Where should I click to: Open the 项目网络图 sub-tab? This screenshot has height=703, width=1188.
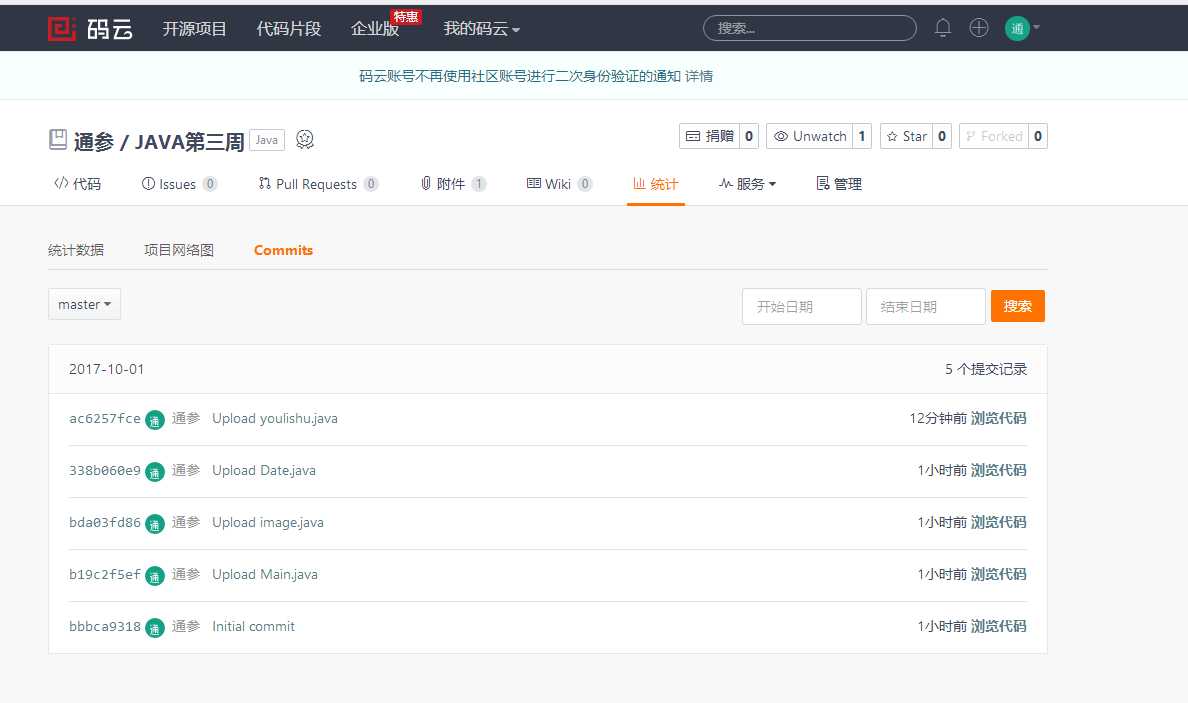point(179,250)
